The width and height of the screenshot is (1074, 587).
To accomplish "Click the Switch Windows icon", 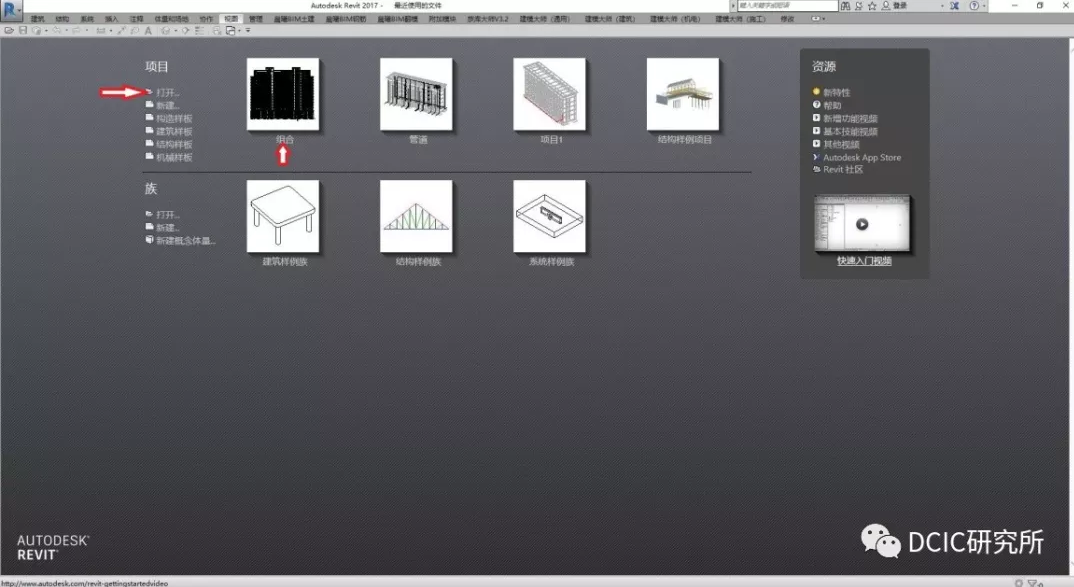I will 230,31.
